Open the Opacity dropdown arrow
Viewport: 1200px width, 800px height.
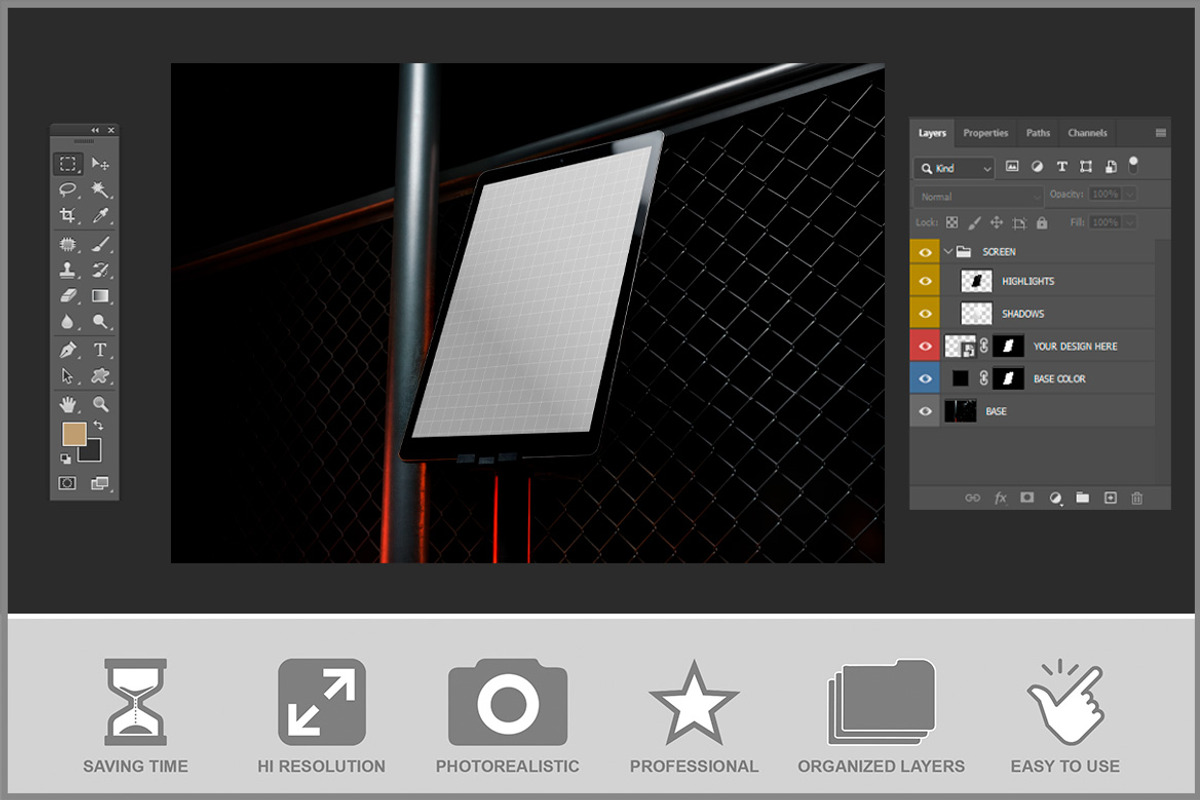(1130, 194)
